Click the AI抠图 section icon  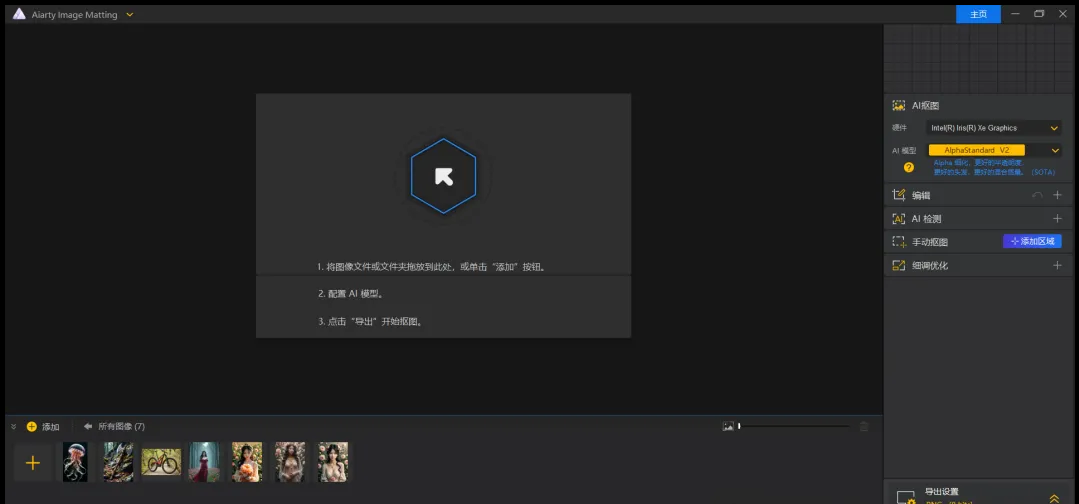point(898,106)
